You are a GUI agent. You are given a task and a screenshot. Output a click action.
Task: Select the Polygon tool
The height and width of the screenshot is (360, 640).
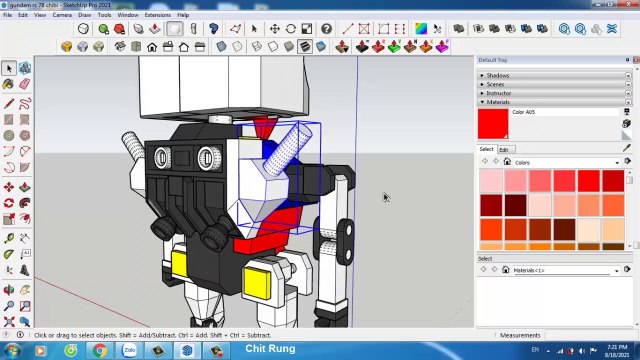click(25, 135)
